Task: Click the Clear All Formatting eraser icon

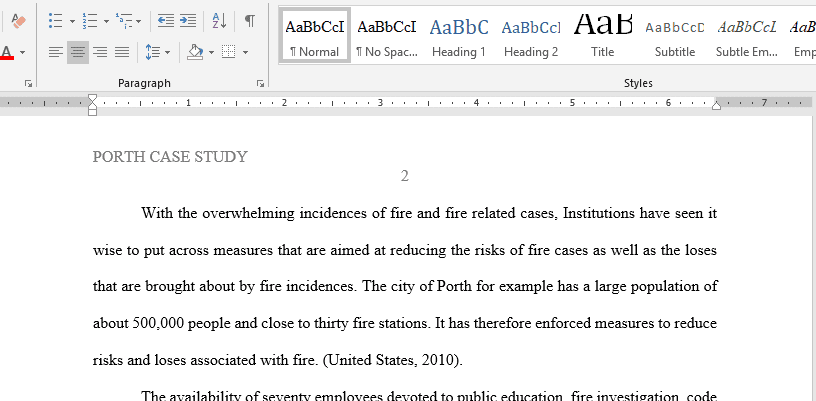Action: point(18,21)
